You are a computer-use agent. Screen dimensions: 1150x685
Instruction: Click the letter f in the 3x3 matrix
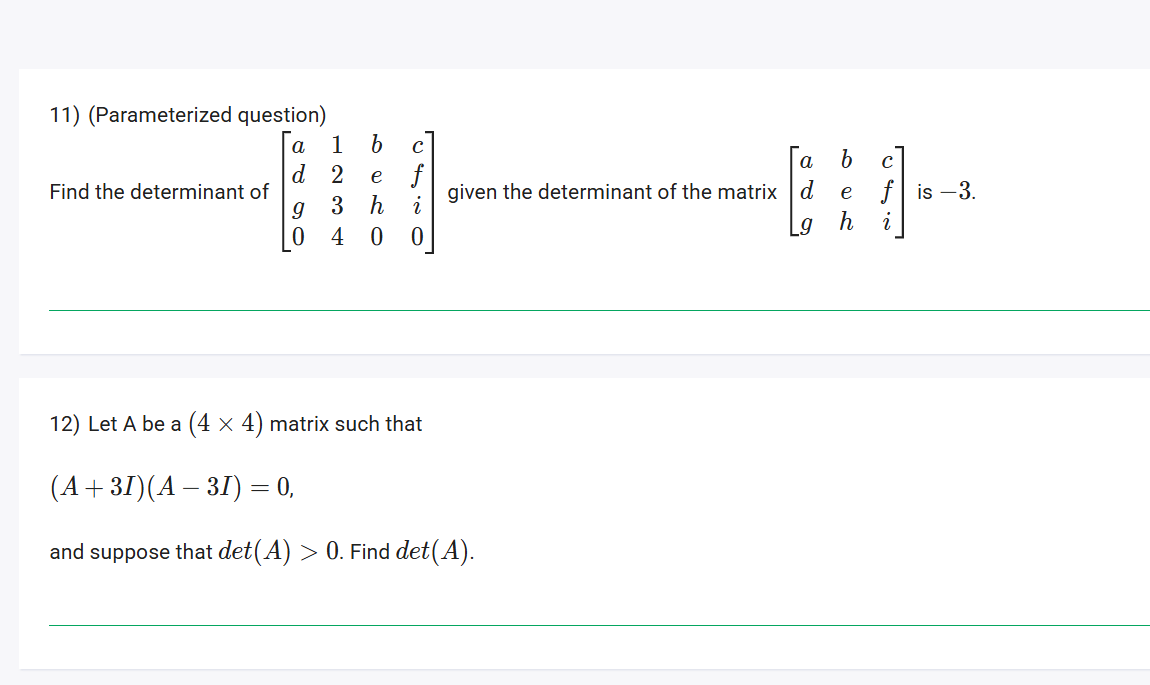click(x=887, y=191)
